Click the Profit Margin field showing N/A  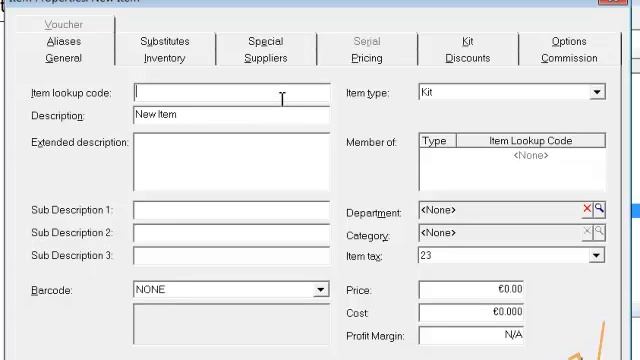point(471,336)
